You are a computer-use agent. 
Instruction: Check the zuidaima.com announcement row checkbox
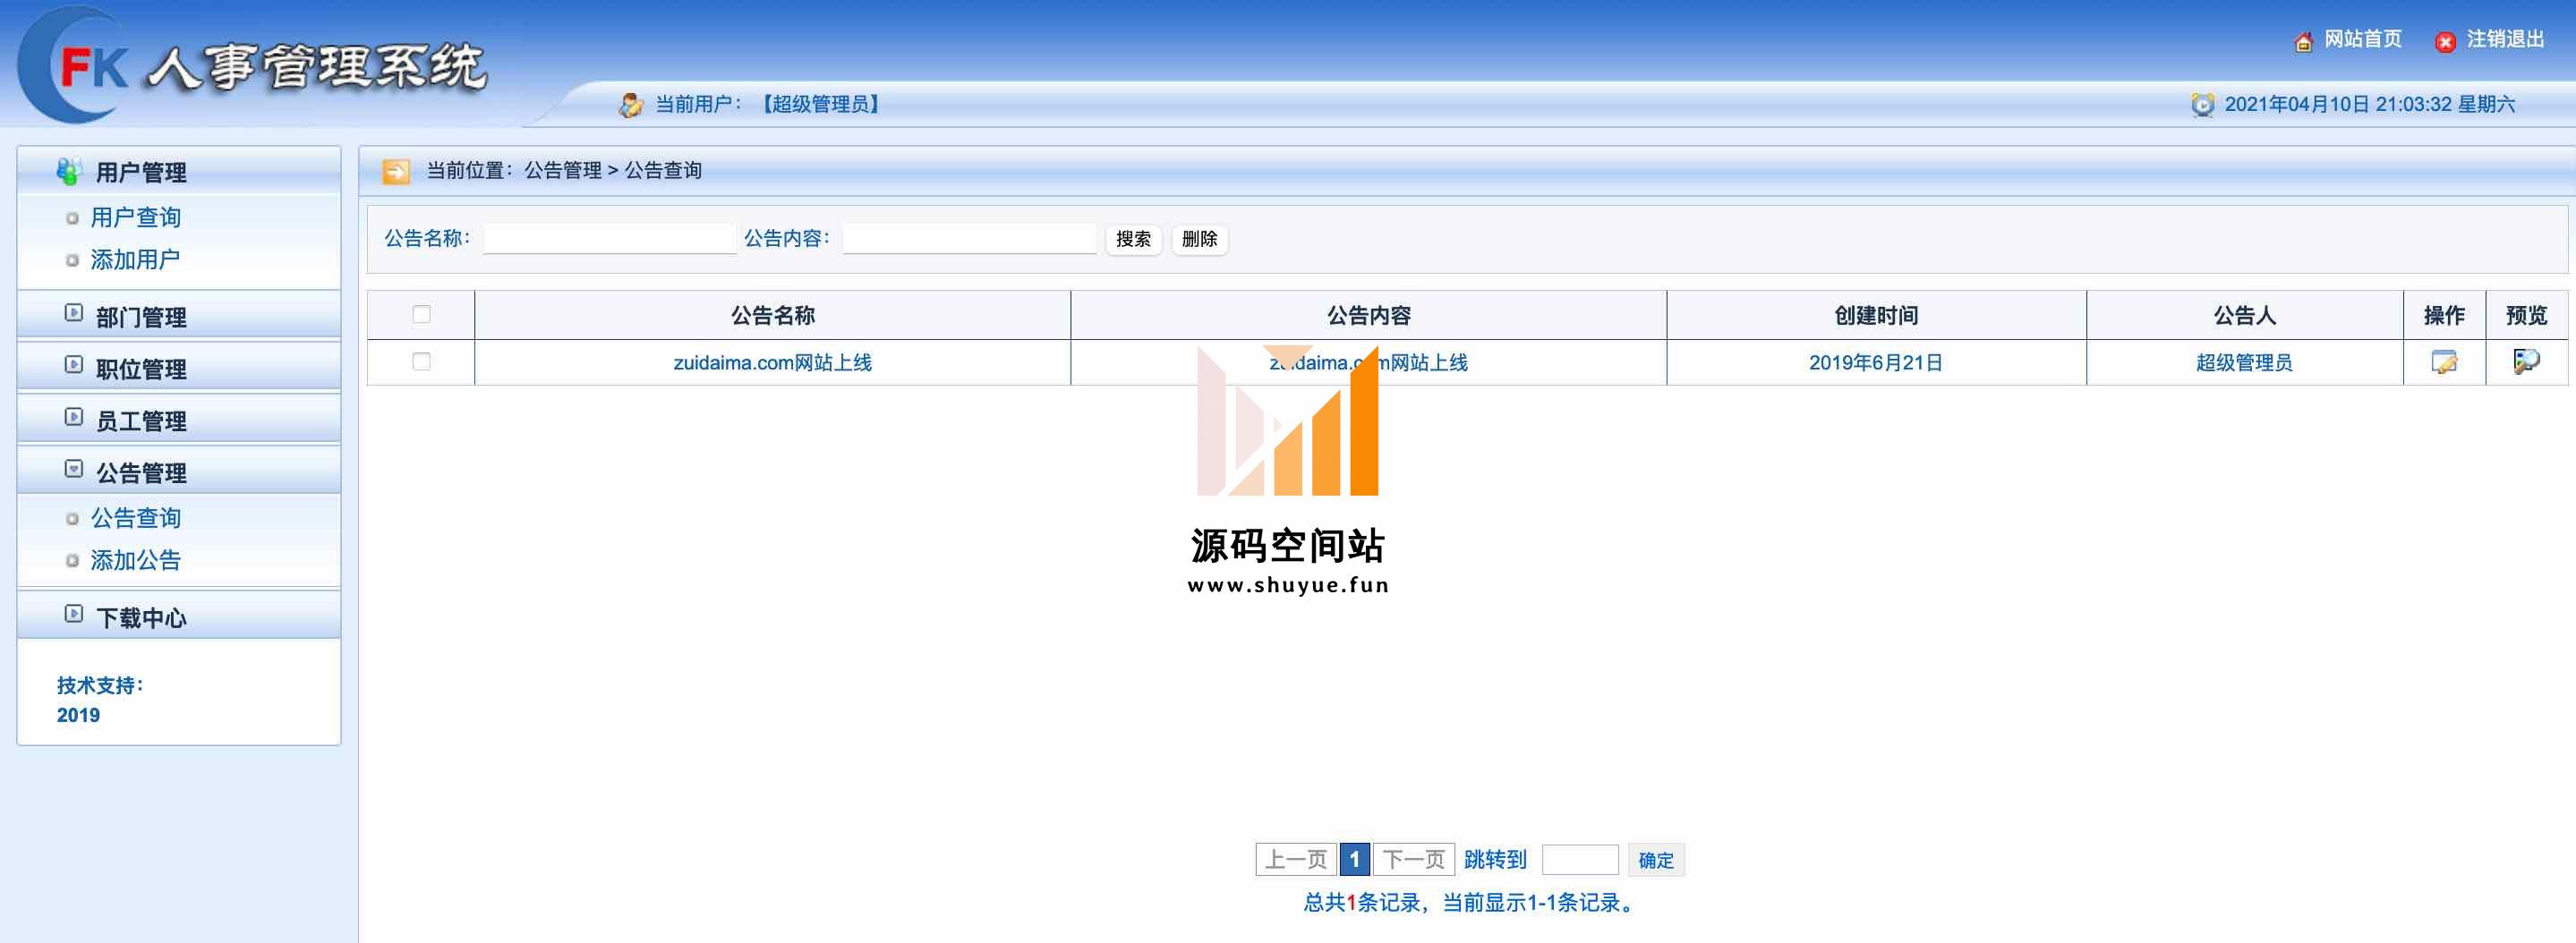coord(421,362)
